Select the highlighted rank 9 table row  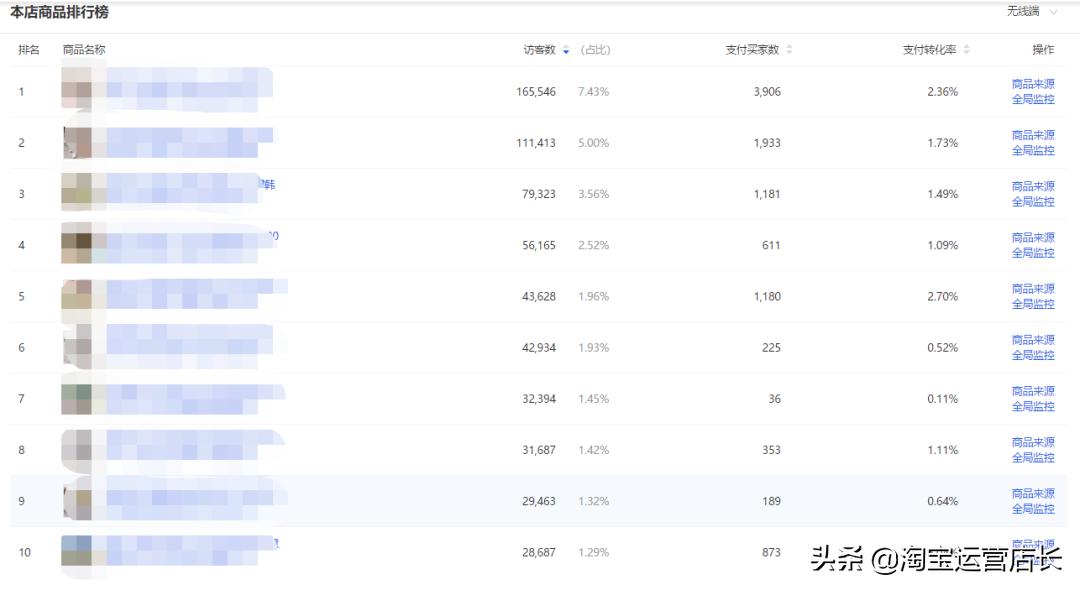[500, 501]
